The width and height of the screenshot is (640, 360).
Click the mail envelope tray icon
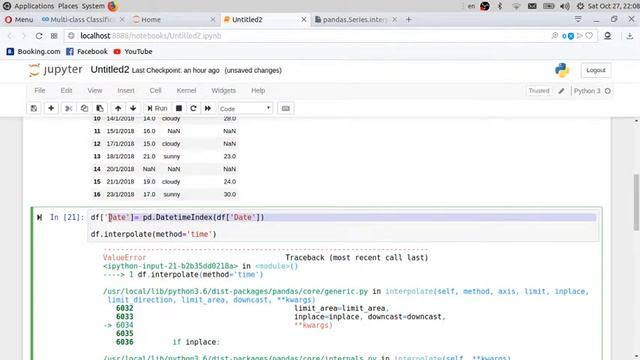point(532,6)
